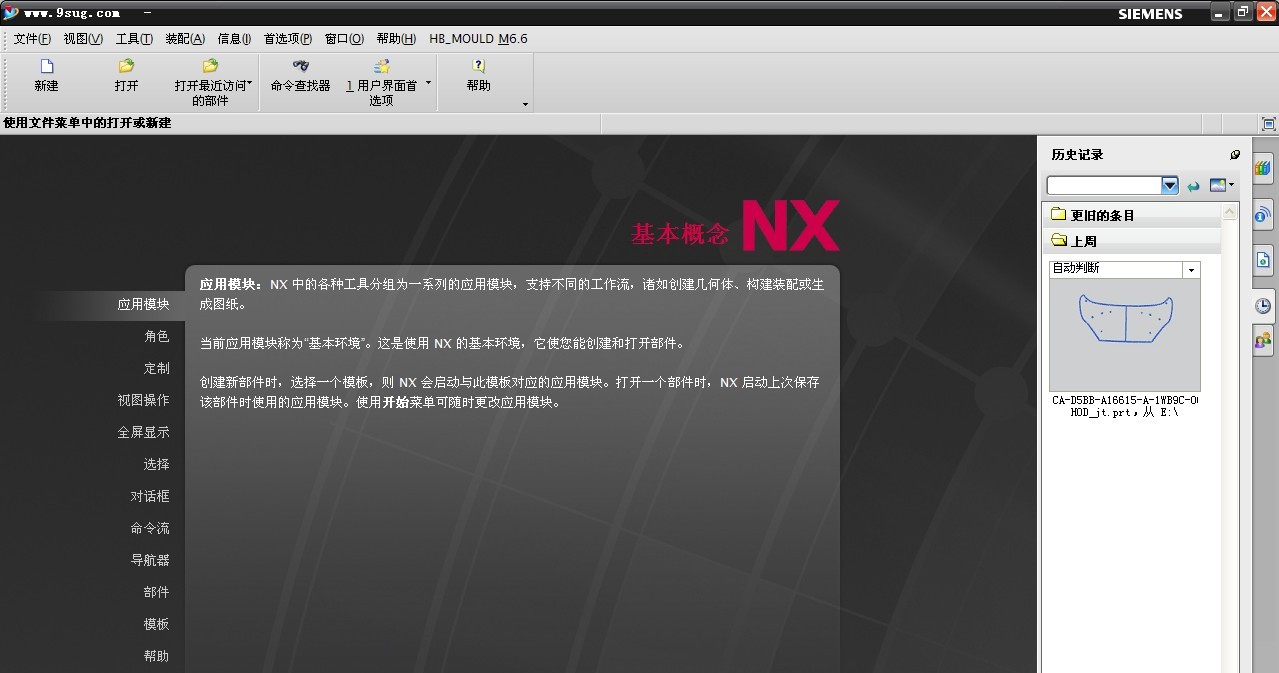Click the CA-D5BB-A16615 part file name
This screenshot has height=673, width=1279.
1125,406
